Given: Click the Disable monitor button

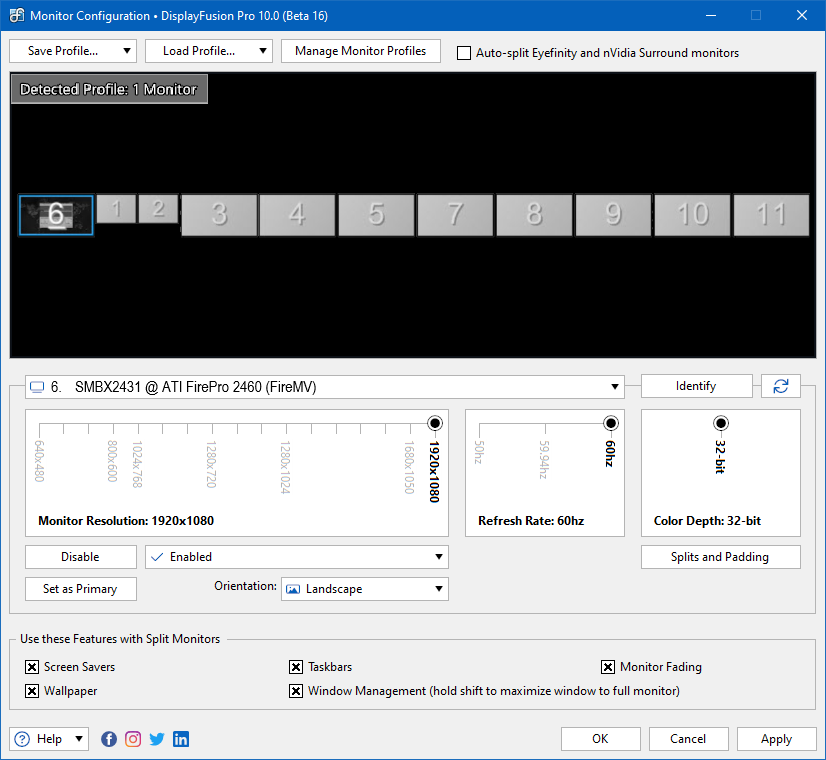Looking at the screenshot, I should 81,557.
